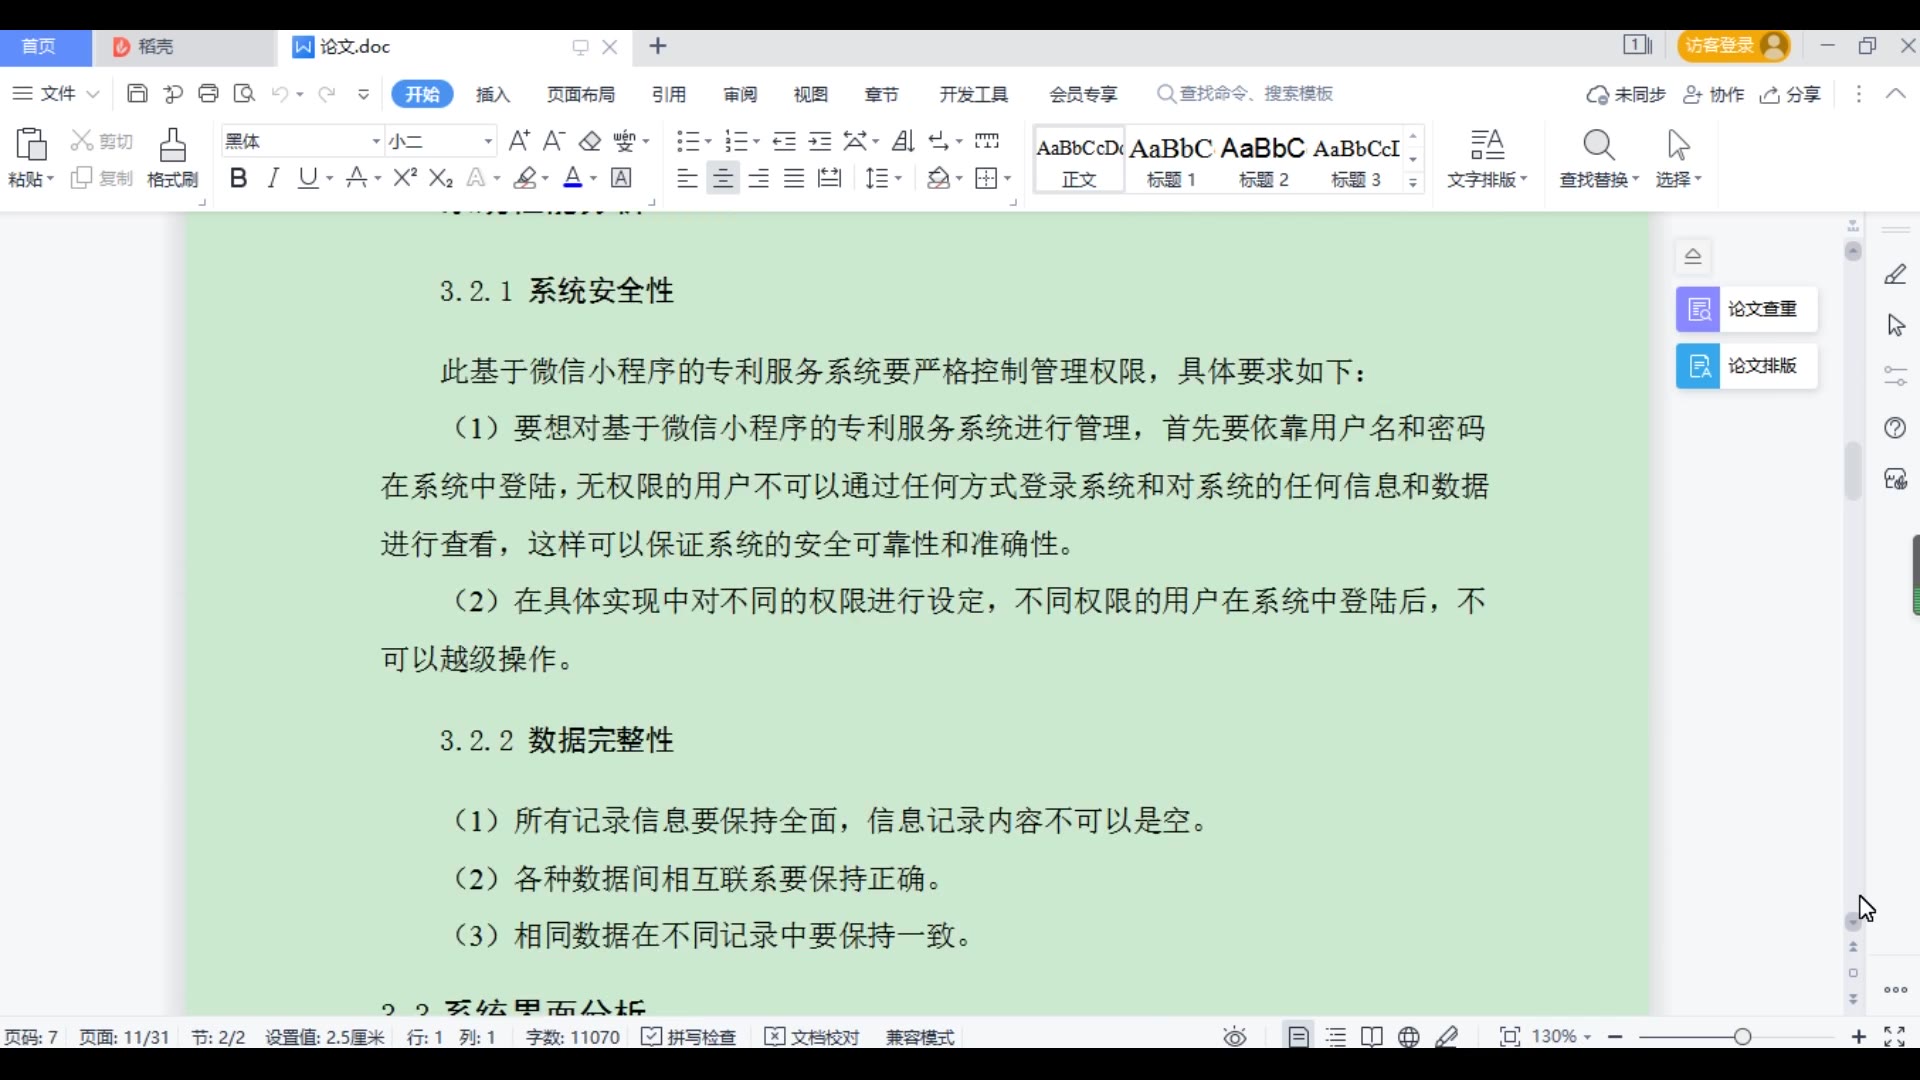
Task: Apply bold formatting with B icon
Action: (x=238, y=178)
